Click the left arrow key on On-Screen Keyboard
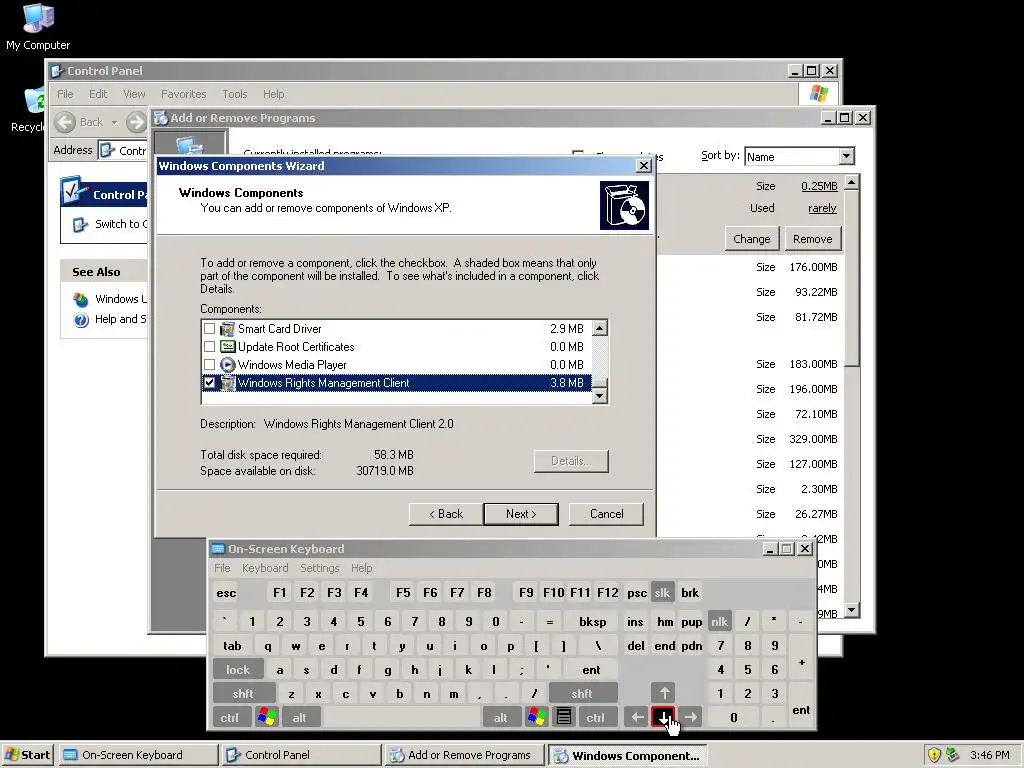1024x768 pixels. pyautogui.click(x=636, y=717)
